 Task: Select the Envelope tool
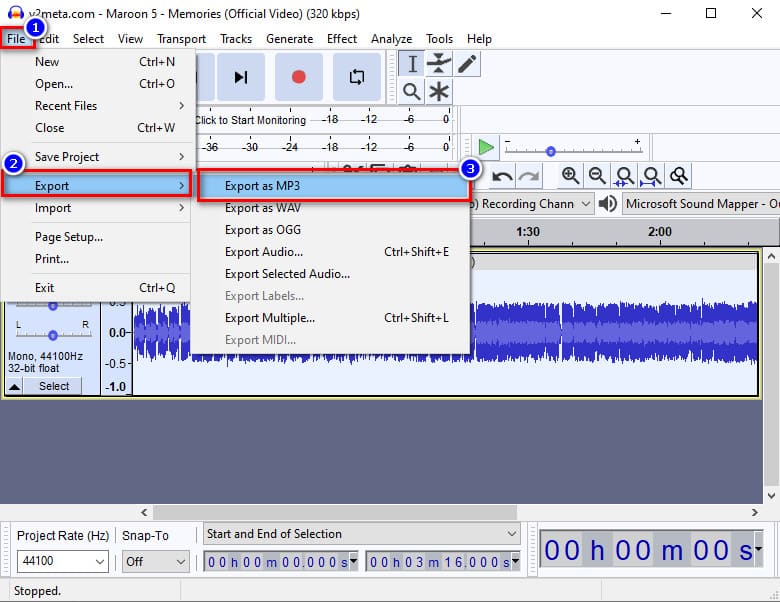tap(439, 64)
